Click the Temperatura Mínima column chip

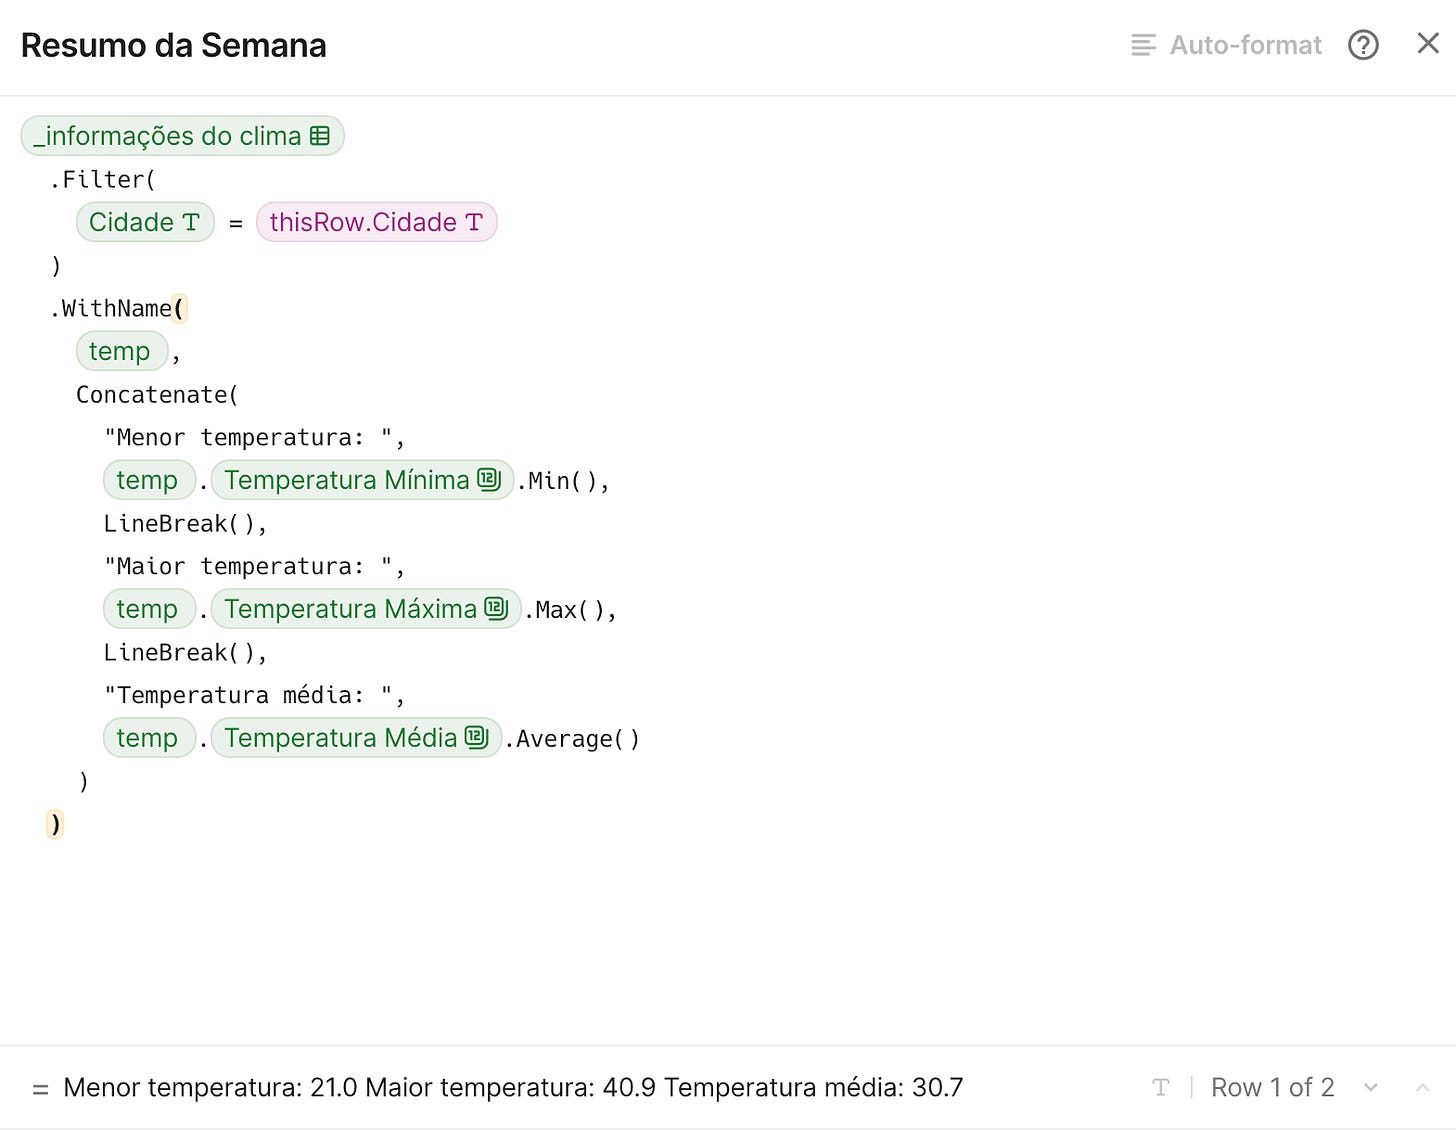point(346,480)
